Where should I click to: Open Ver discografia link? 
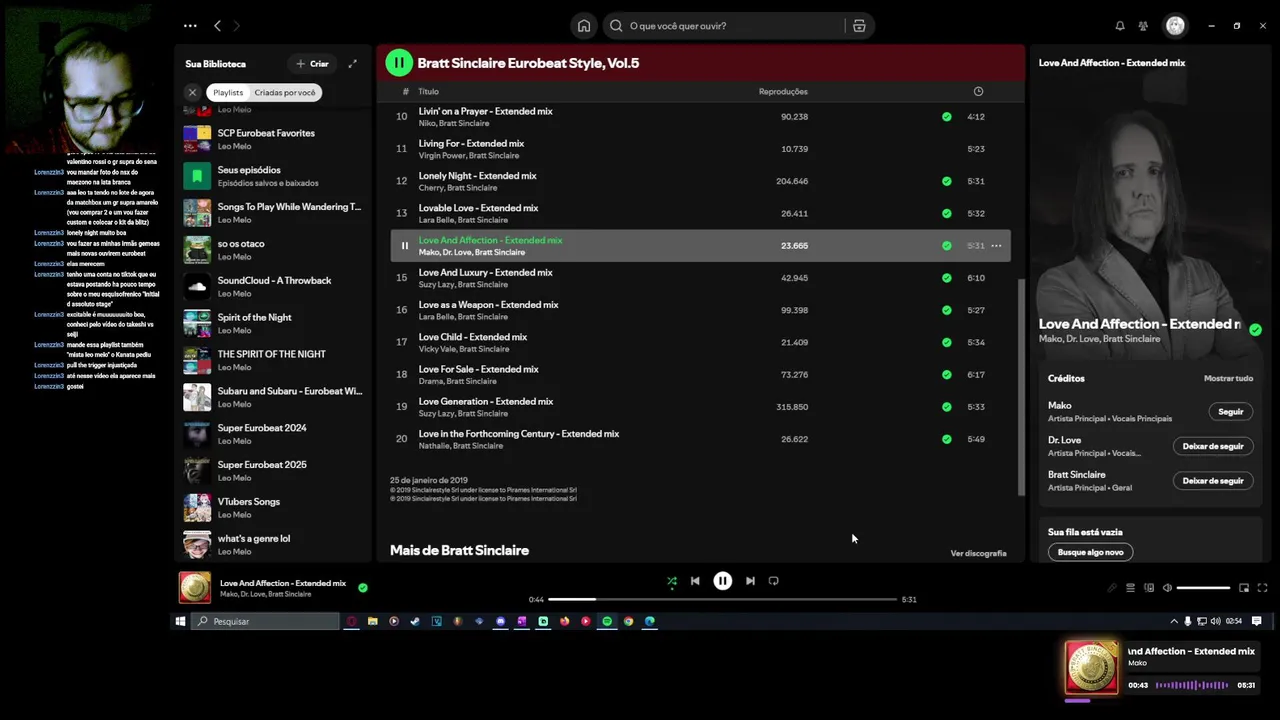[978, 553]
